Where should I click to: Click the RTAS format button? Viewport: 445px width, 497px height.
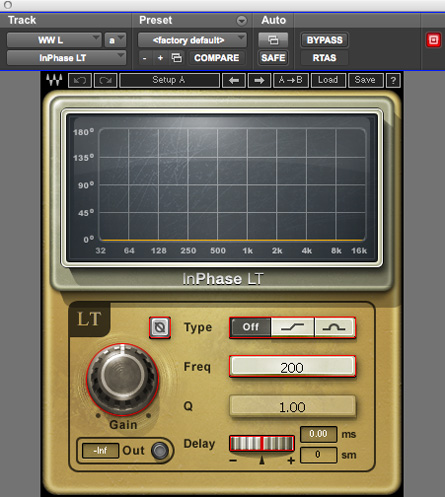tap(324, 58)
